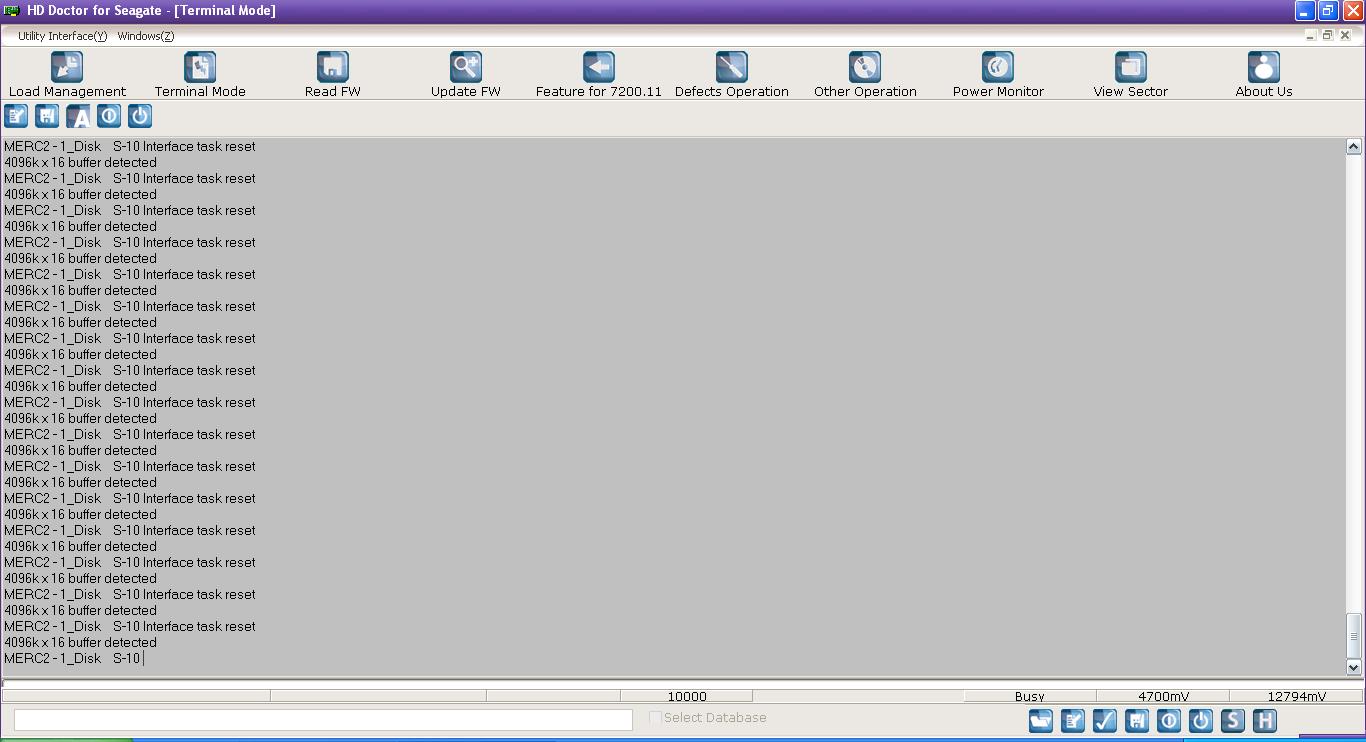This screenshot has width=1366, height=742.
Task: Click the checklist-edit icon under Load Management
Action: [16, 116]
